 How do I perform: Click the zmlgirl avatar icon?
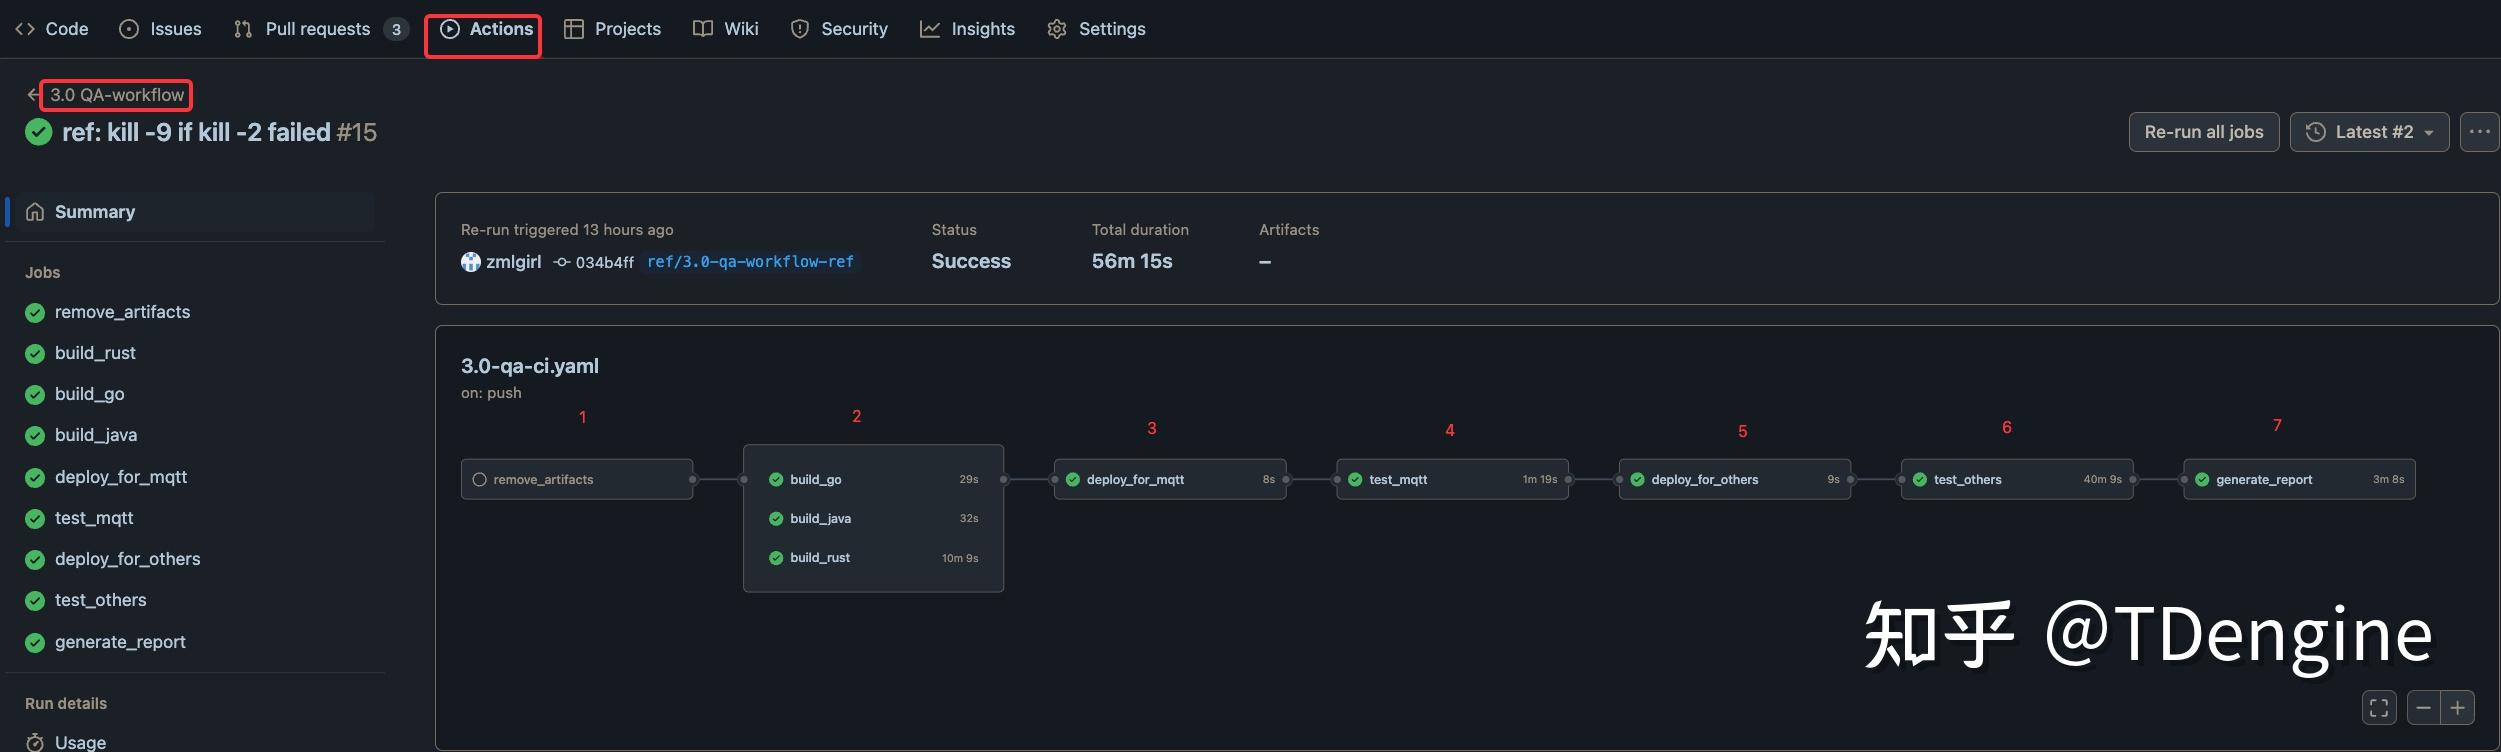[470, 262]
